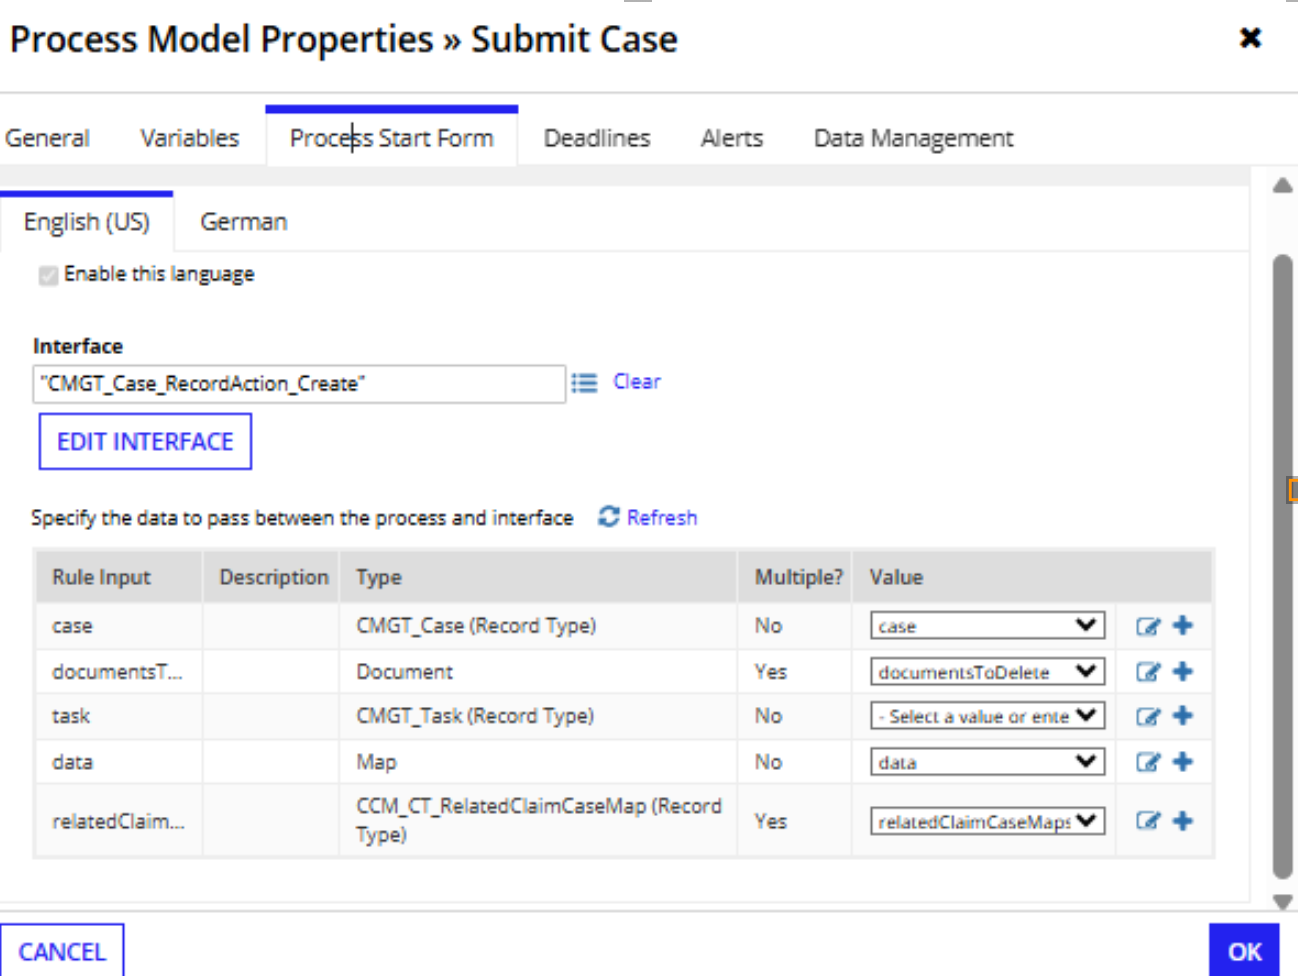The image size is (1298, 976).
Task: Edit expression for the data row
Action: click(x=1147, y=762)
